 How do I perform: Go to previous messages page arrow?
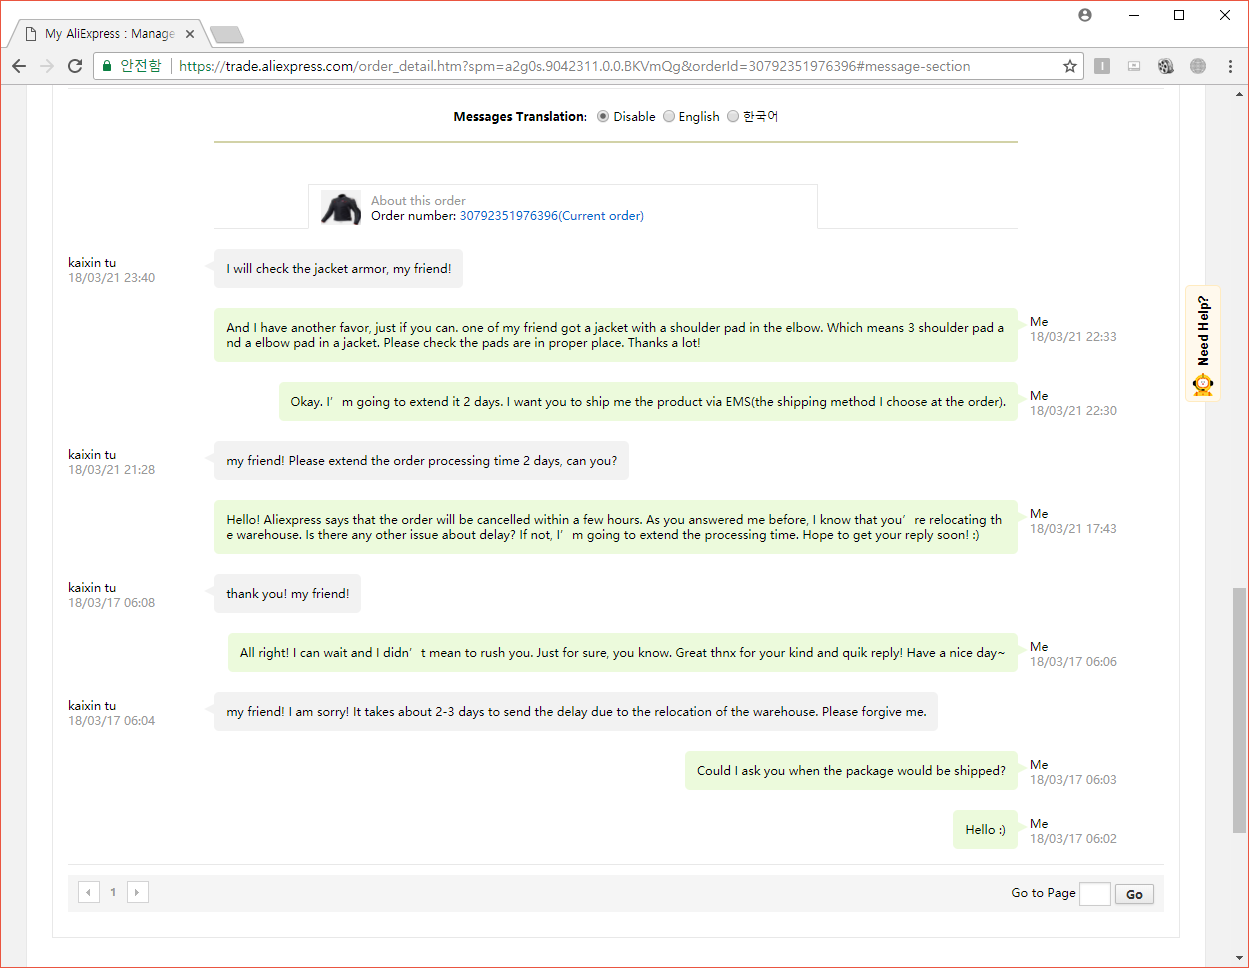(x=89, y=892)
